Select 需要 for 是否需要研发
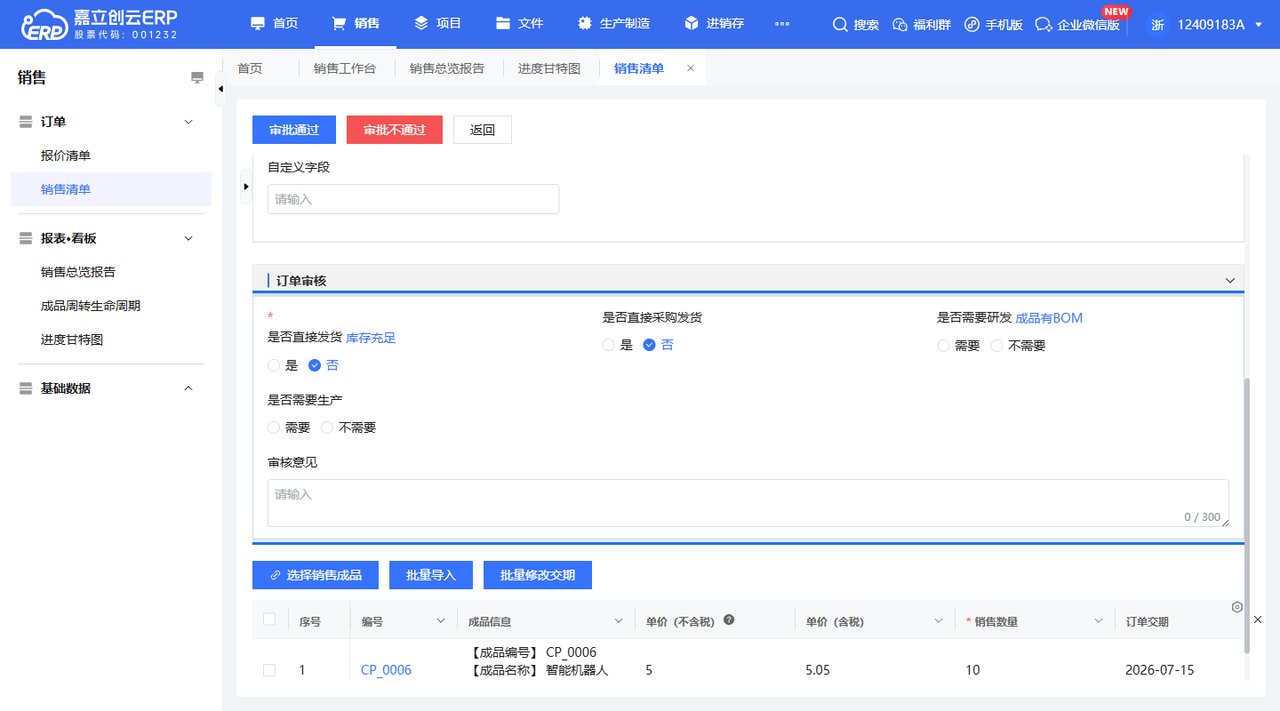The width and height of the screenshot is (1280, 711). 943,346
